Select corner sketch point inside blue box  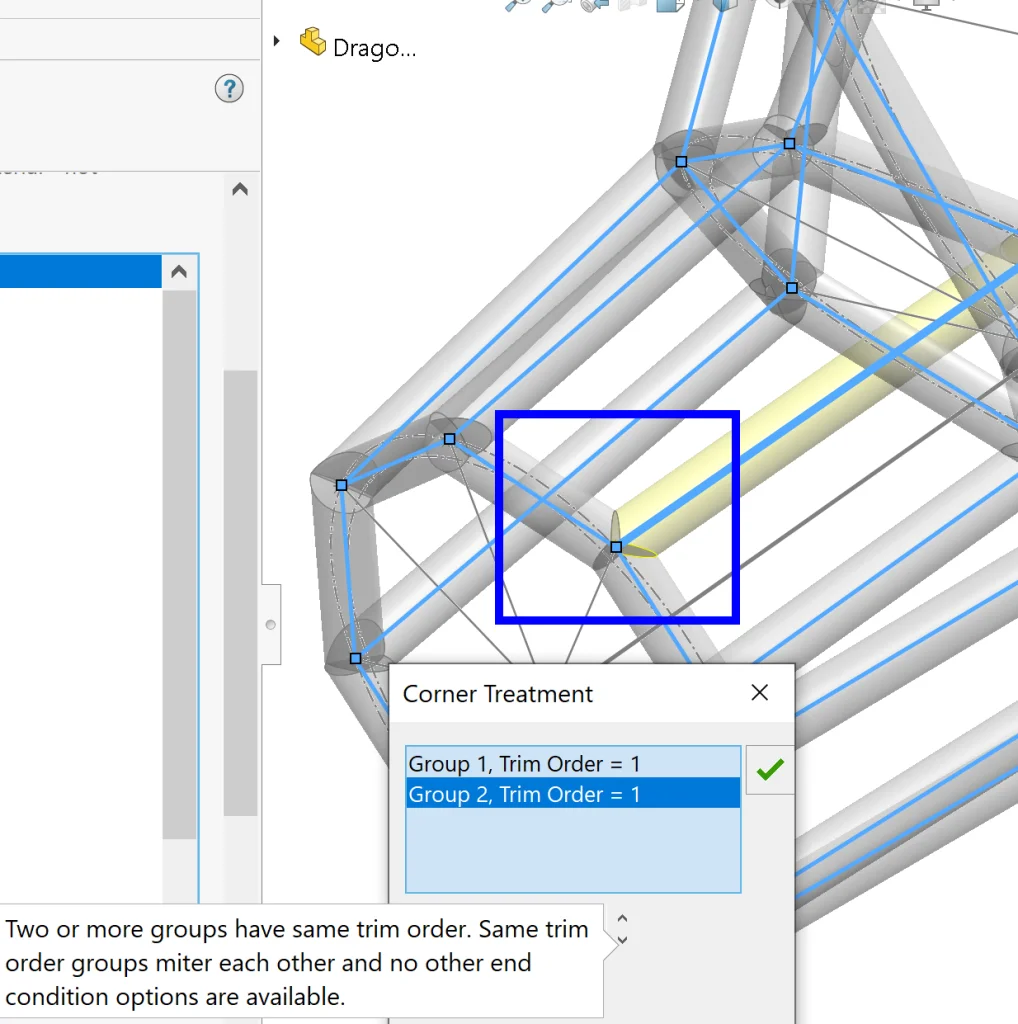(x=616, y=547)
